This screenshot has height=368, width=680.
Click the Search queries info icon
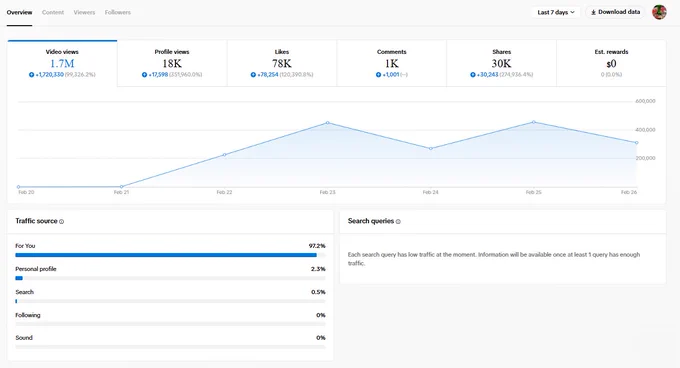398,221
